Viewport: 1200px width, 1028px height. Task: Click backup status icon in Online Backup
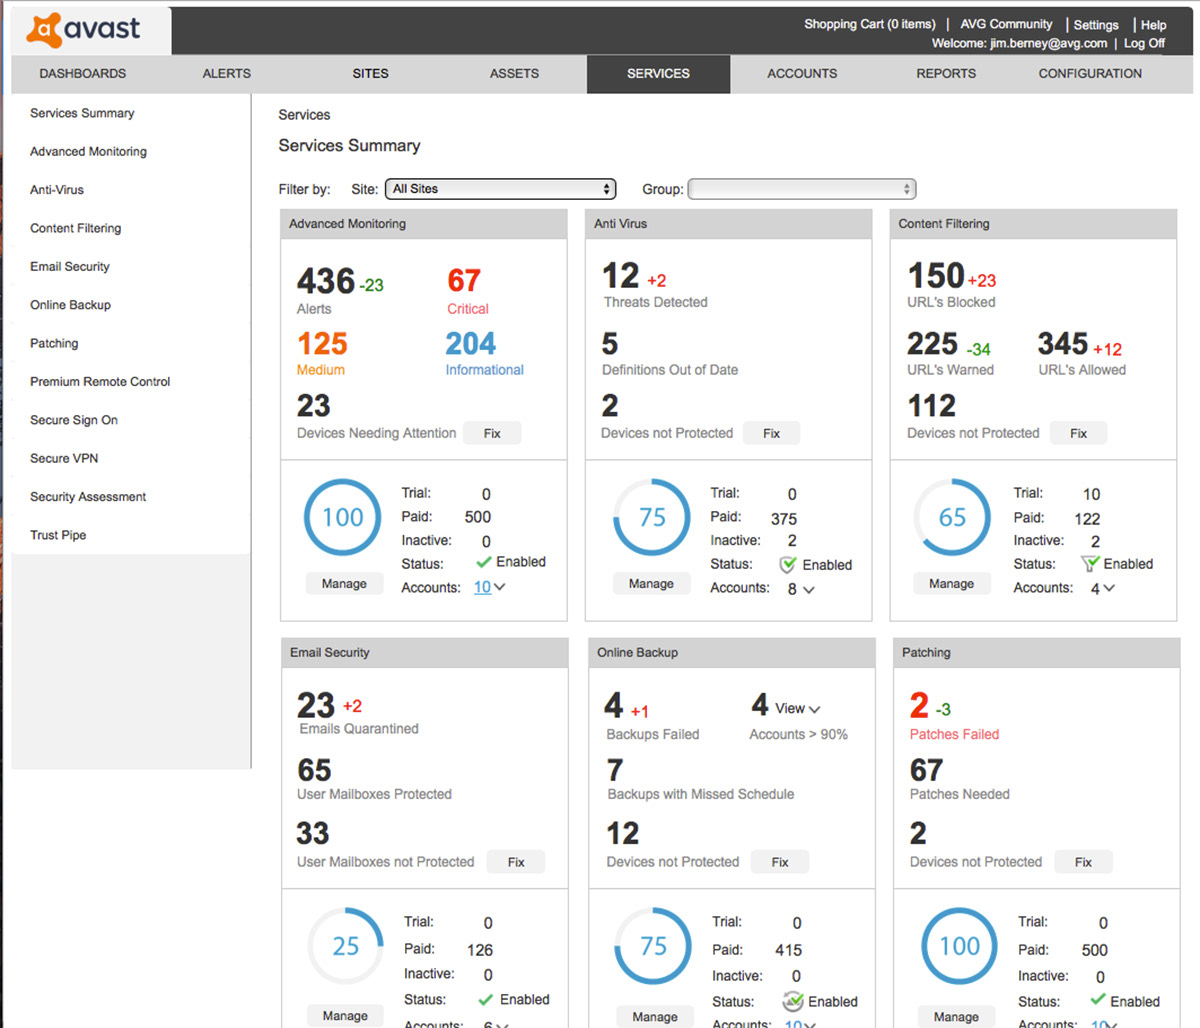tap(792, 1001)
